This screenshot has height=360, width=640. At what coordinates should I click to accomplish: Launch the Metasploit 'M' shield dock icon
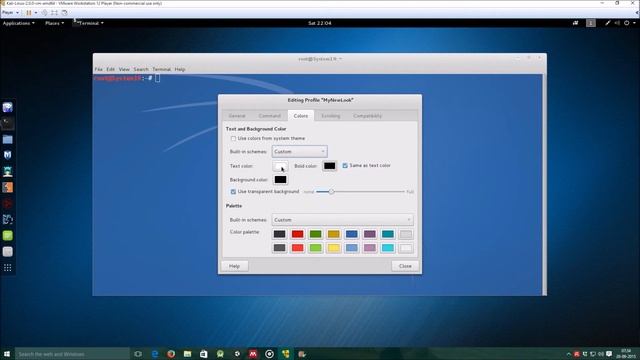click(x=8, y=155)
